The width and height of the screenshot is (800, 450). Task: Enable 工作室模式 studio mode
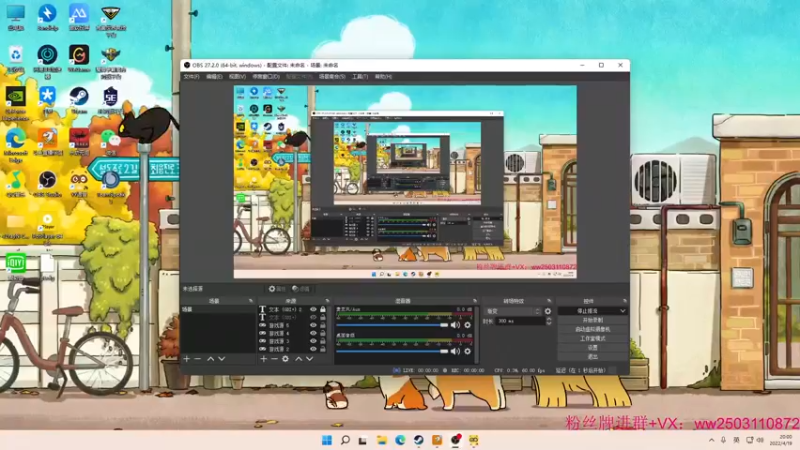tap(592, 338)
